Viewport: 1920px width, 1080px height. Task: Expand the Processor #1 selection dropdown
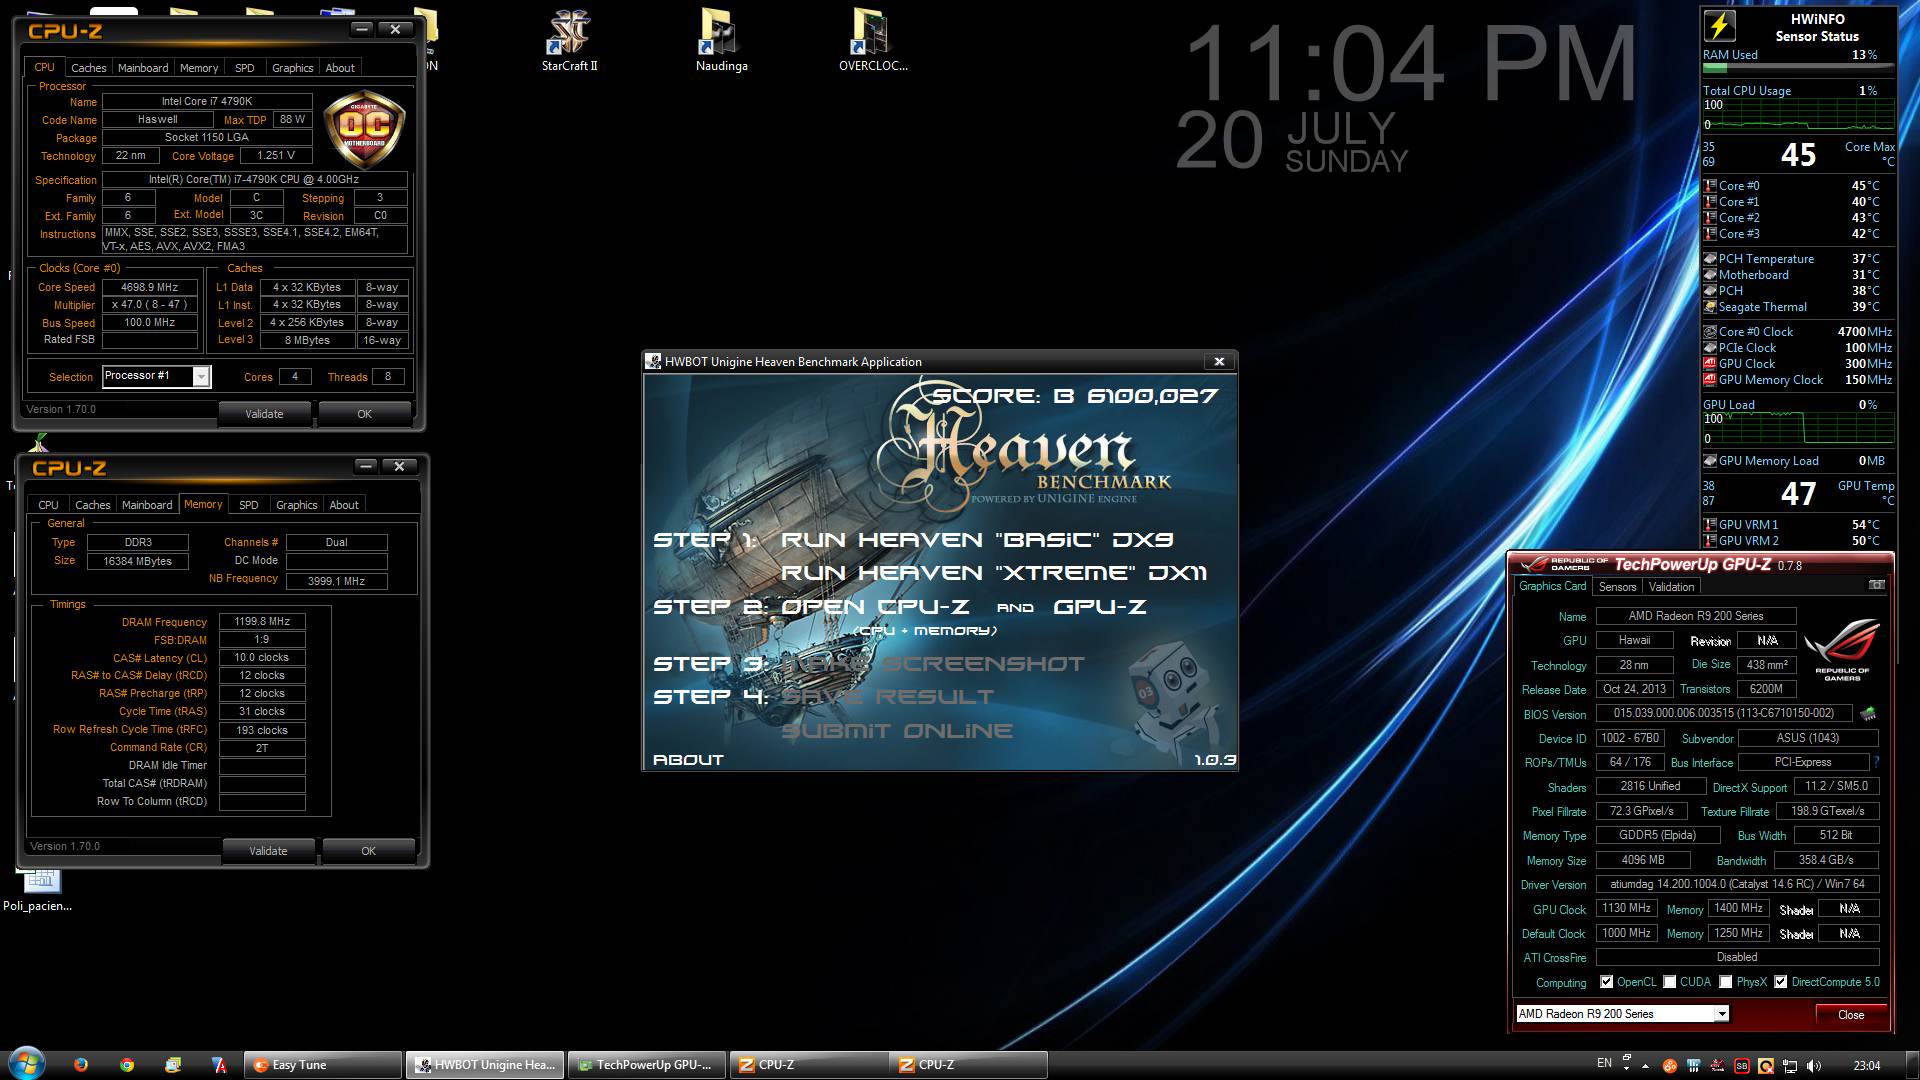[201, 377]
